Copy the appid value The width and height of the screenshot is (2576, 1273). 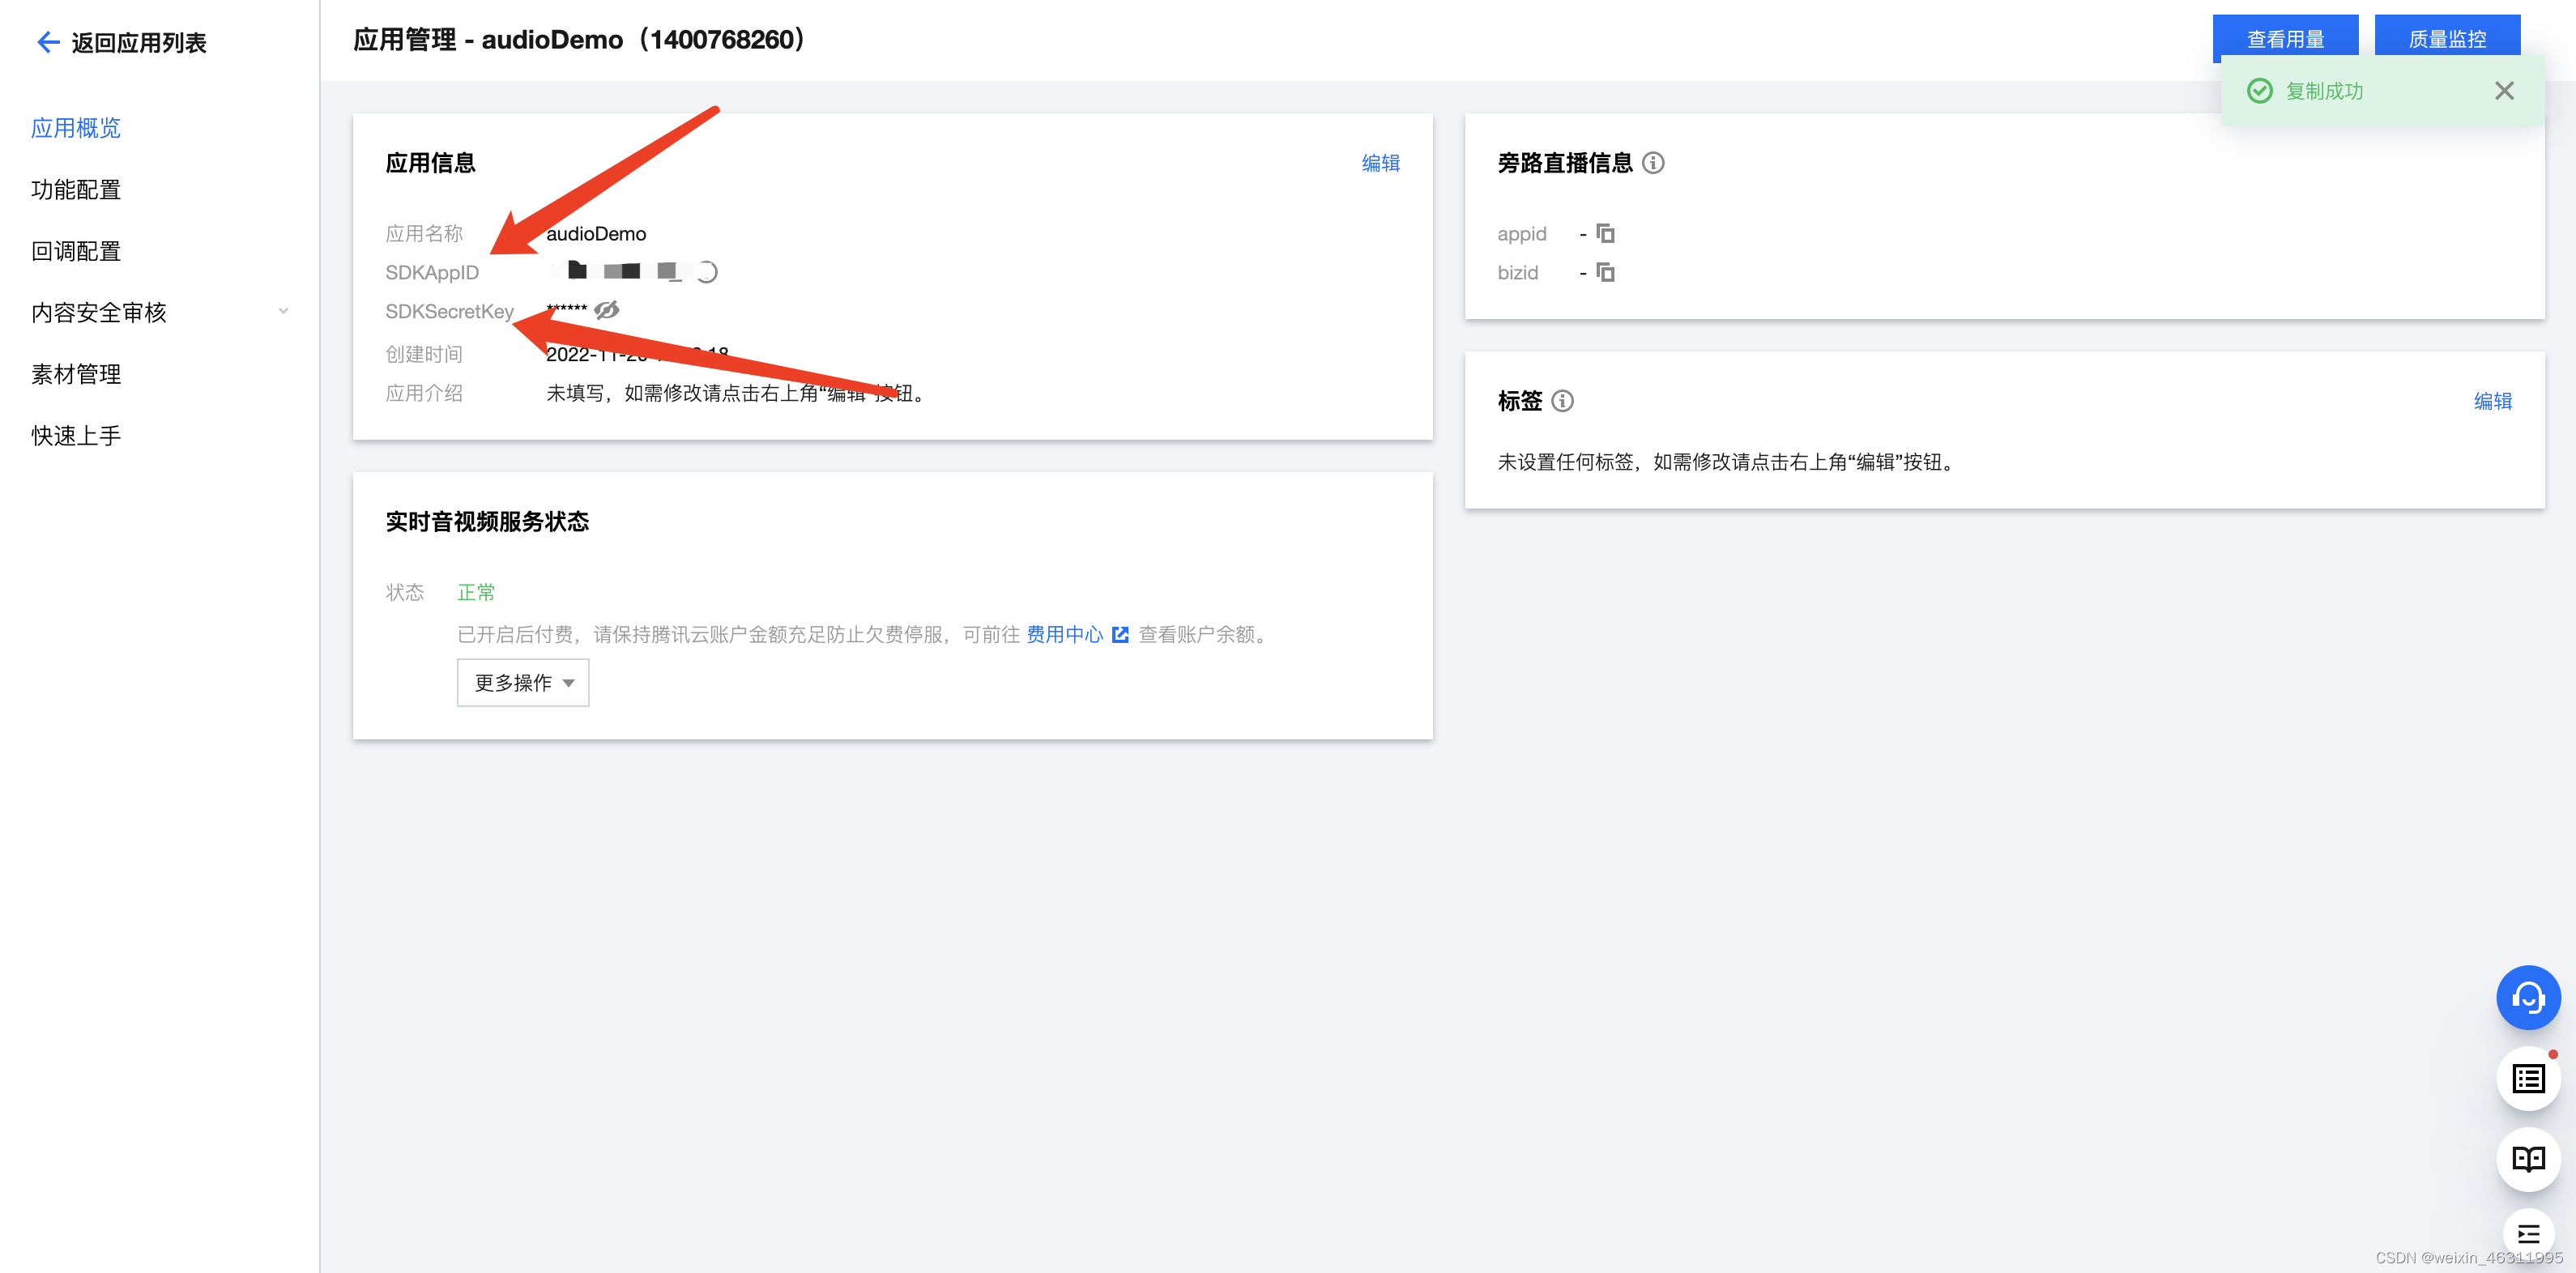pyautogui.click(x=1605, y=233)
